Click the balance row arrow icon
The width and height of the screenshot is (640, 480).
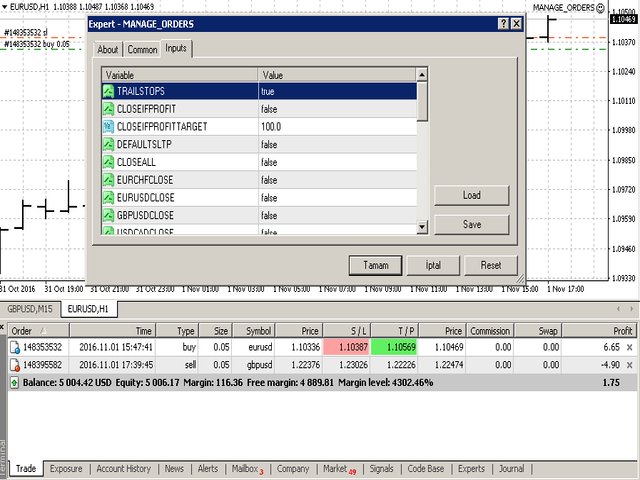pos(14,383)
